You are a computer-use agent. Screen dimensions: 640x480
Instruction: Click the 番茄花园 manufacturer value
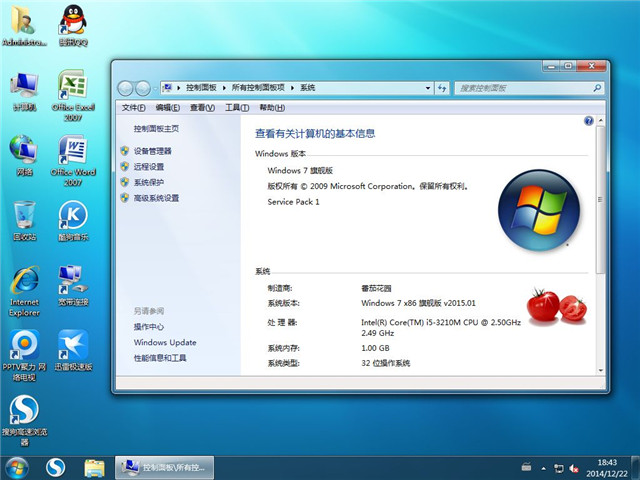376,288
